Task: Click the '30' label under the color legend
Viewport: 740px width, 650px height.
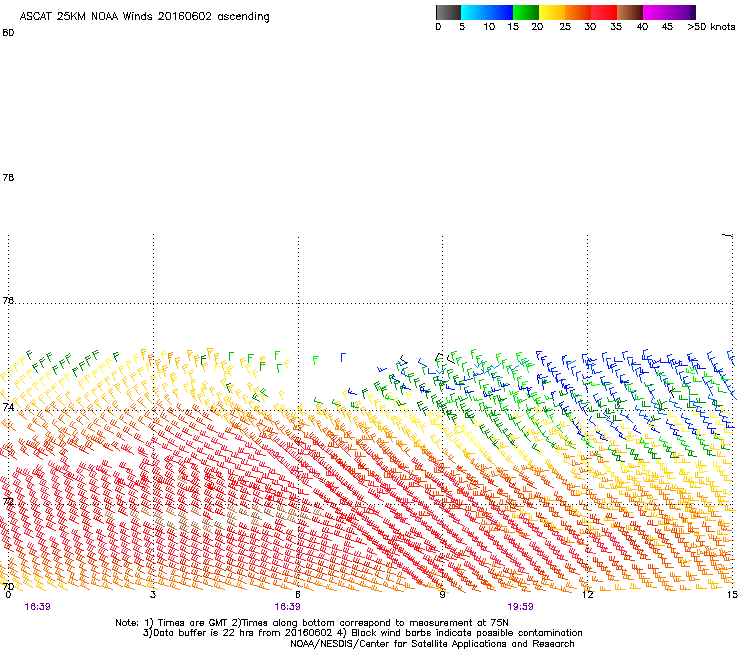Action: tap(590, 27)
